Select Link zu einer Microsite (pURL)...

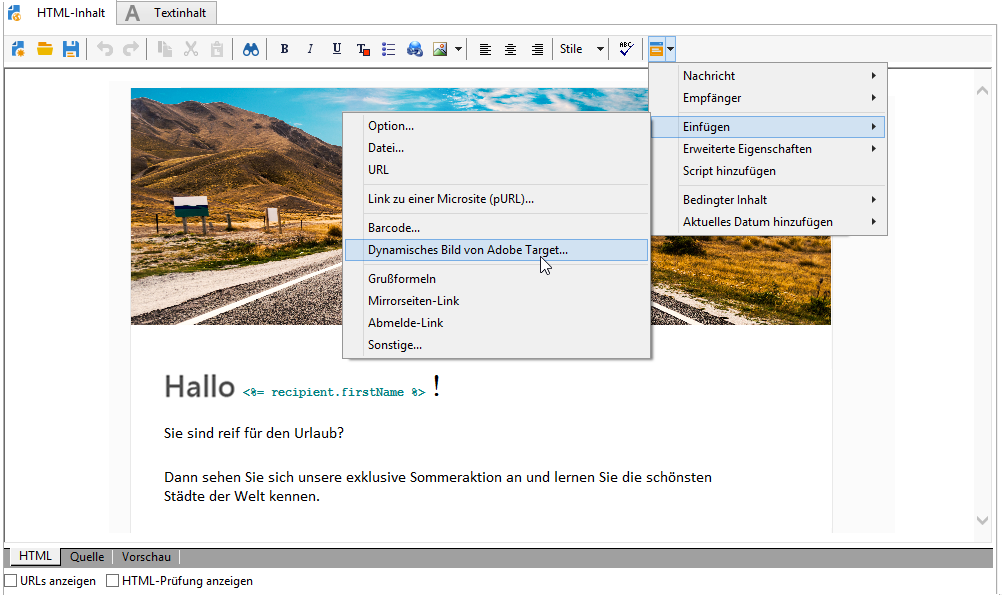click(x=496, y=199)
